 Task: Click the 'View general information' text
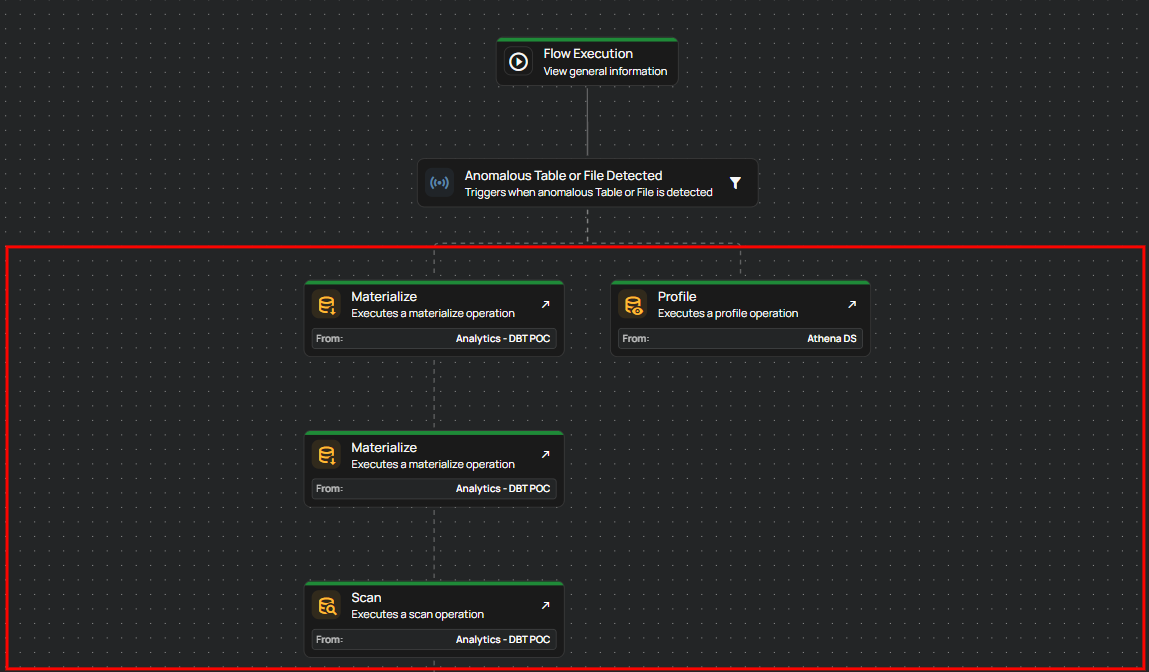tap(605, 71)
